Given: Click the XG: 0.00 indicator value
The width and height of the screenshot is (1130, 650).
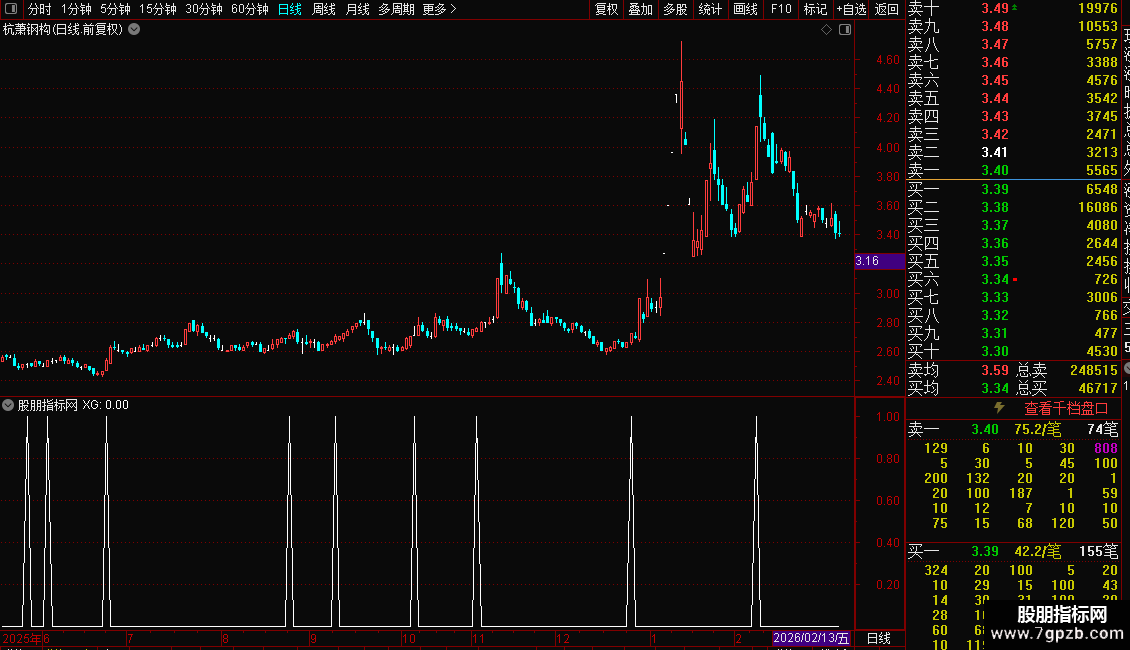Looking at the screenshot, I should coord(105,405).
